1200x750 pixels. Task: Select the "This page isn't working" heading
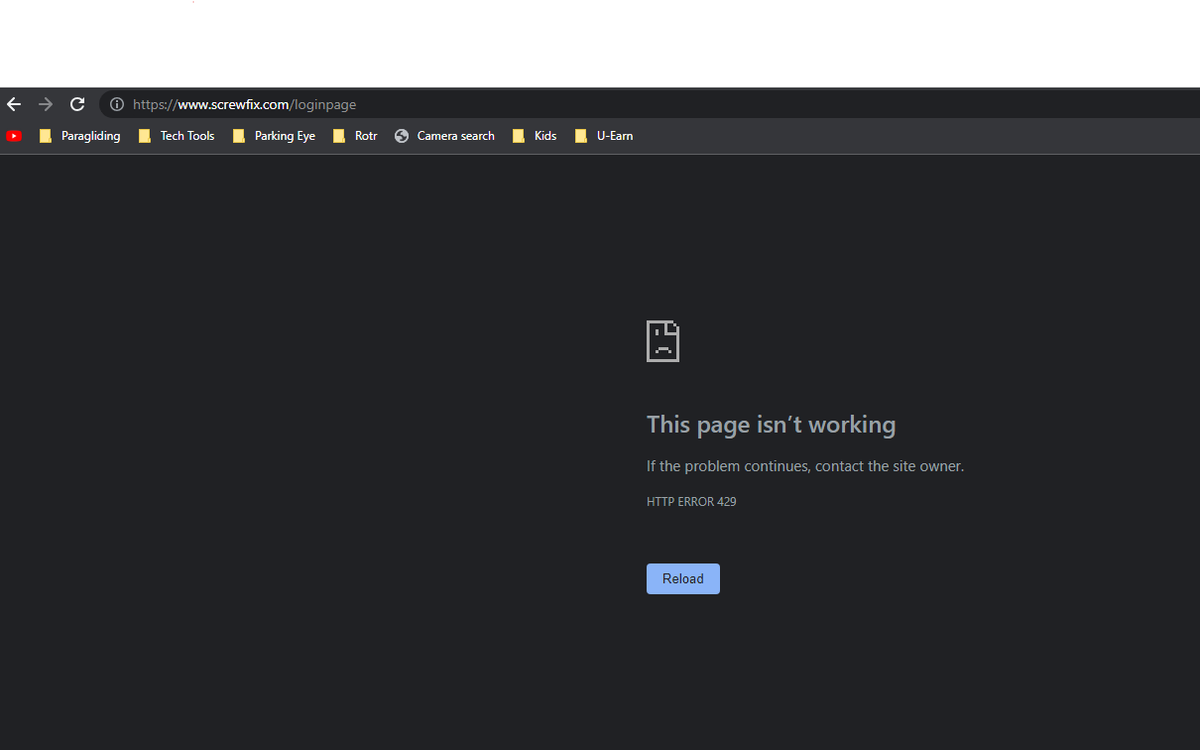point(771,425)
